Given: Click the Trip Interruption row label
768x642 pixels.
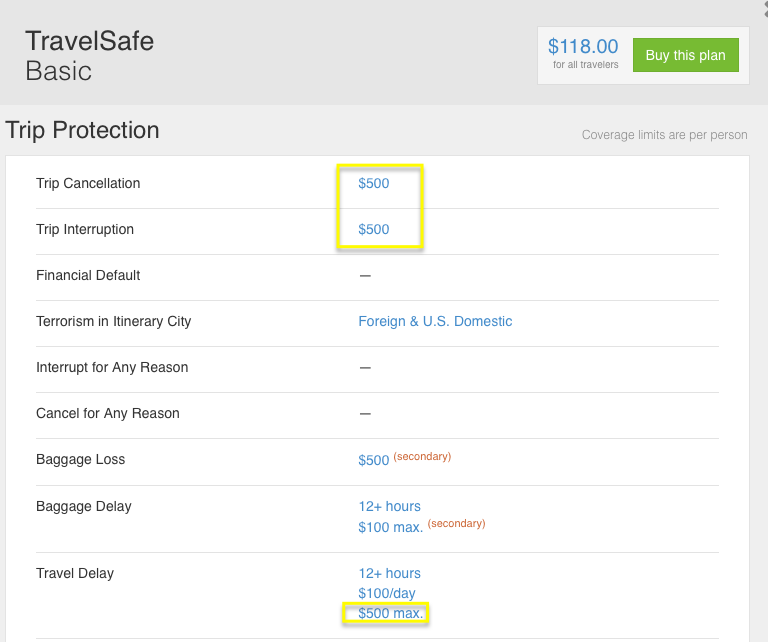Looking at the screenshot, I should click(x=85, y=229).
